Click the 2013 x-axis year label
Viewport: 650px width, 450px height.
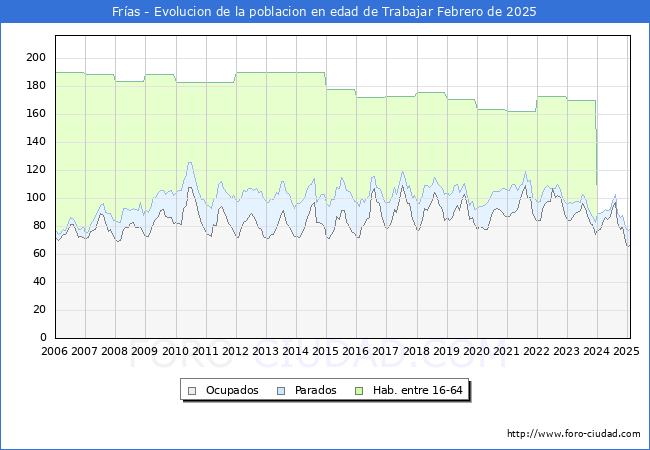click(265, 351)
